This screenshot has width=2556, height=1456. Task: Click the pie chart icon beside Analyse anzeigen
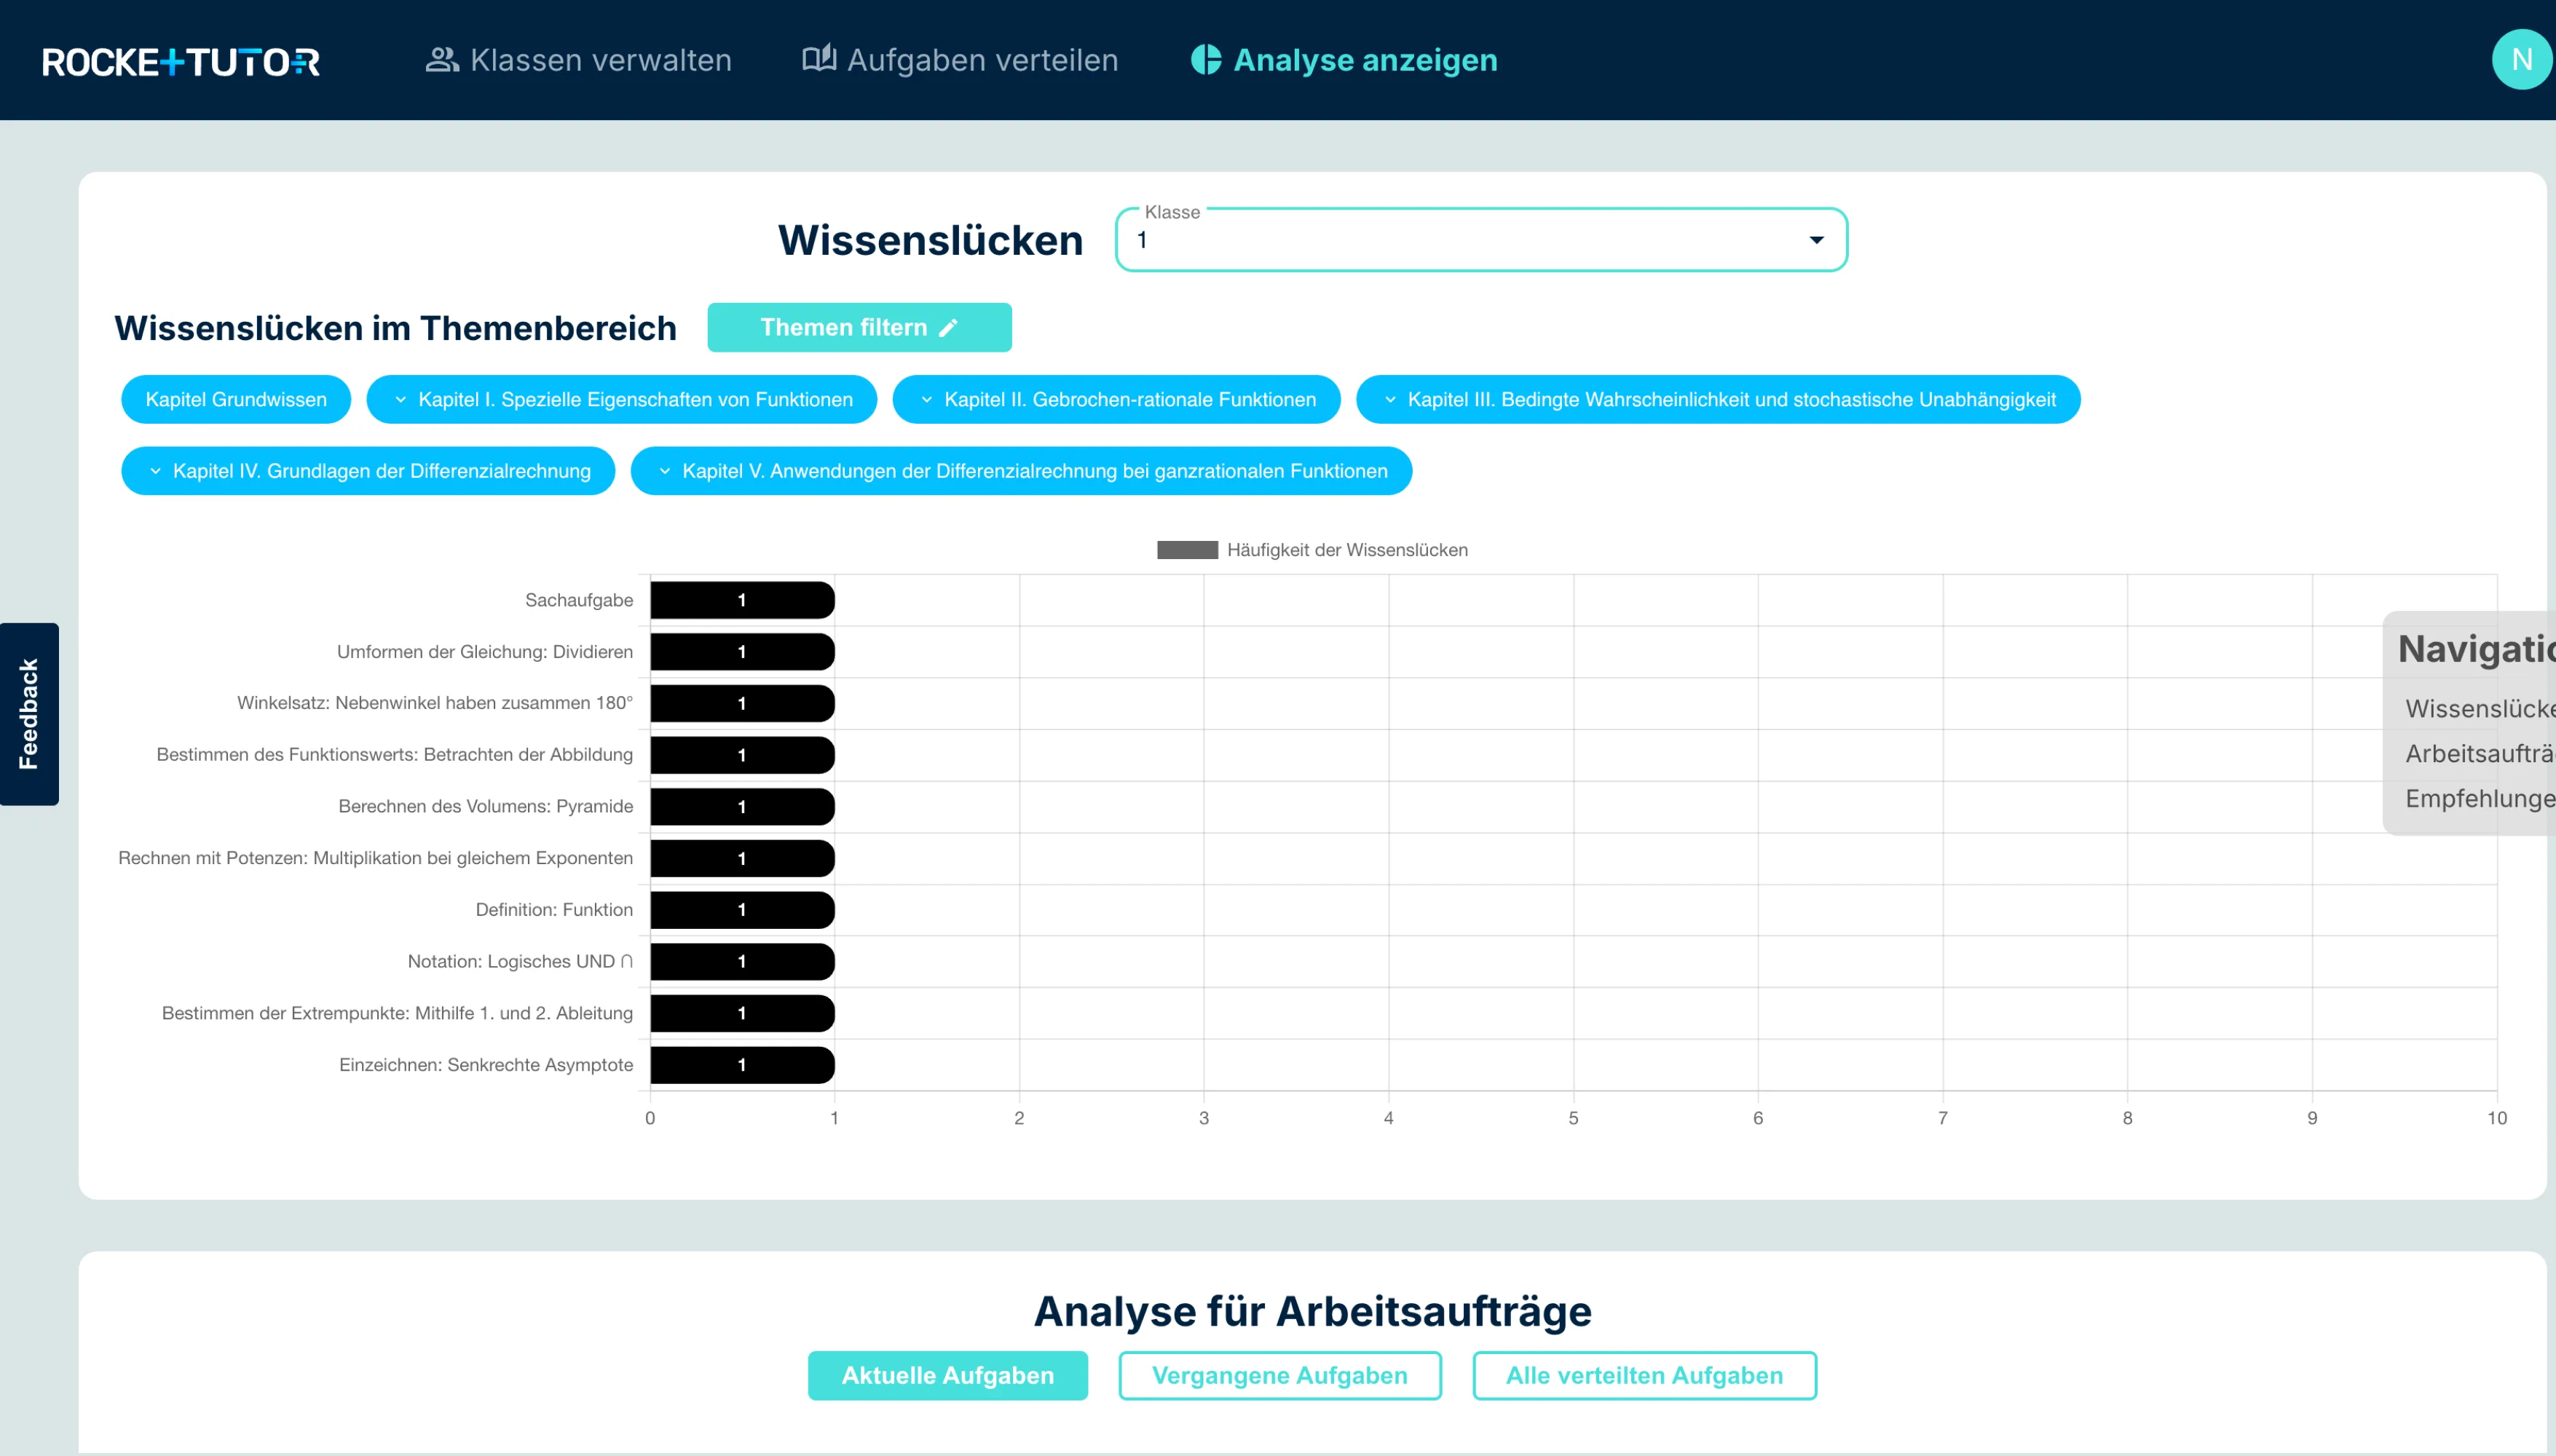(x=1206, y=60)
